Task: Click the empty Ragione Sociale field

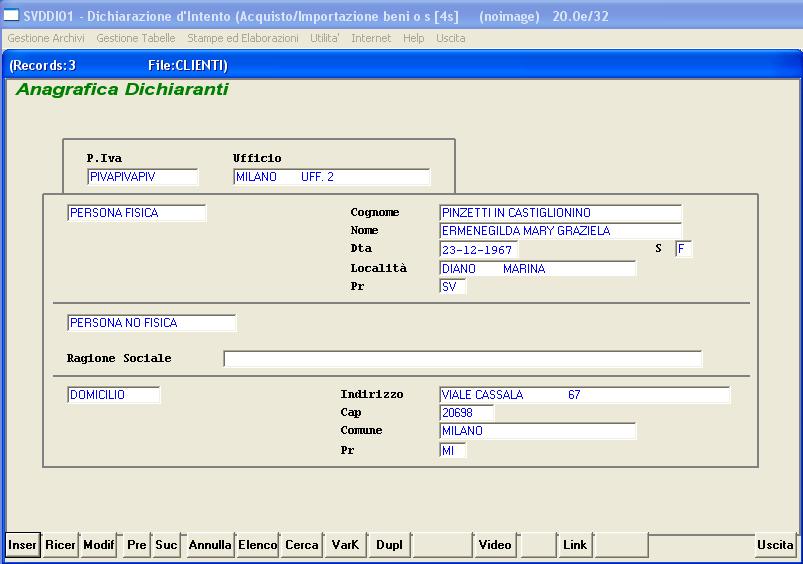Action: [463, 359]
